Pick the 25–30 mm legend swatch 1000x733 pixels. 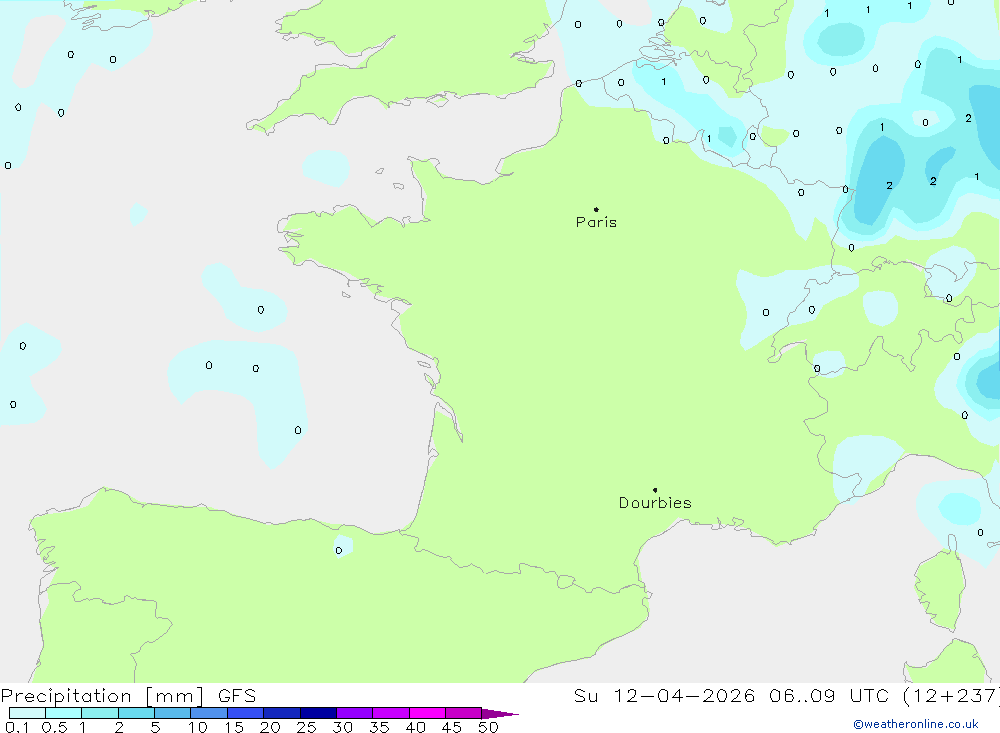pyautogui.click(x=318, y=713)
